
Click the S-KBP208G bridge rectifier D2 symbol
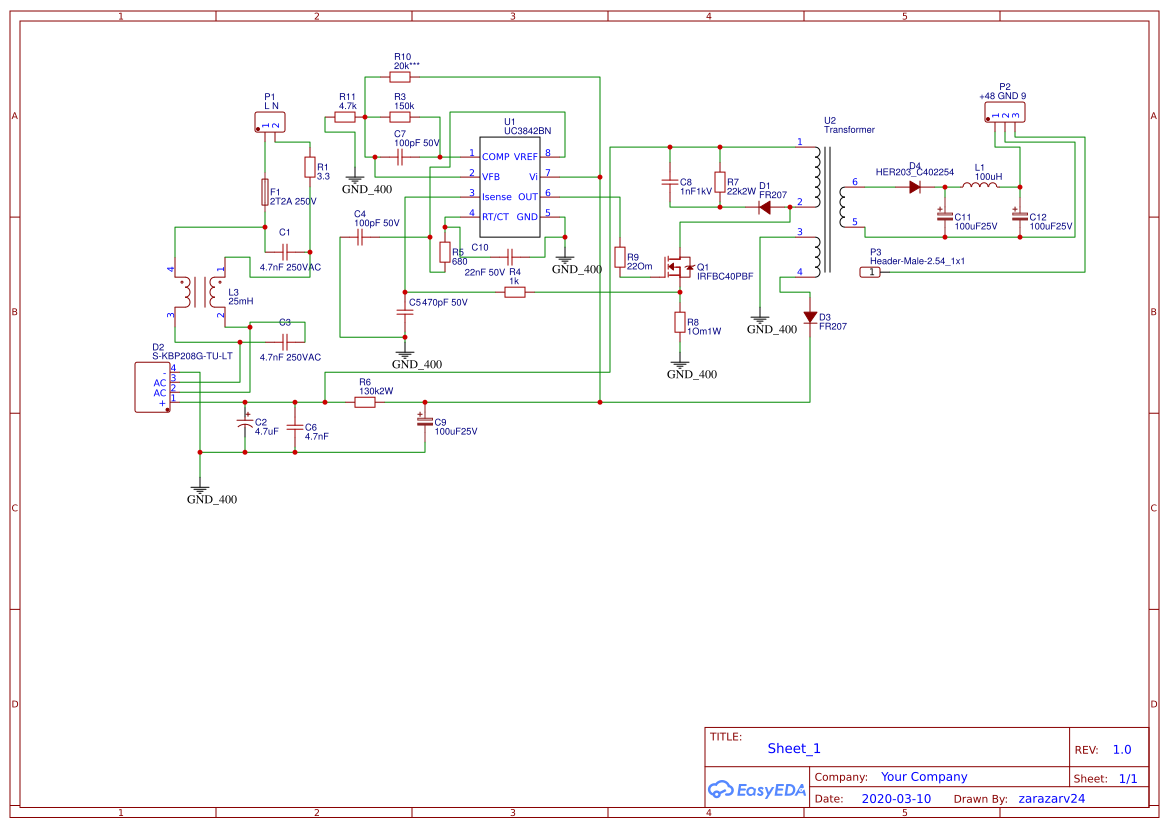point(150,387)
